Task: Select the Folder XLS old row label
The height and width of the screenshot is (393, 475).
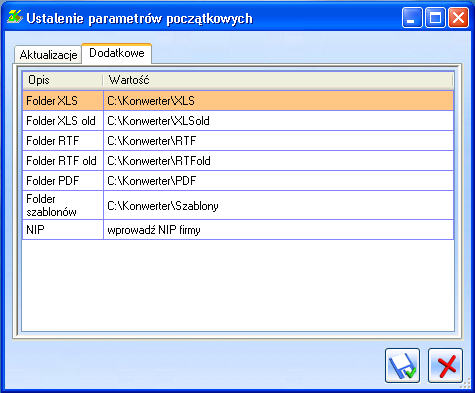Action: tap(63, 121)
